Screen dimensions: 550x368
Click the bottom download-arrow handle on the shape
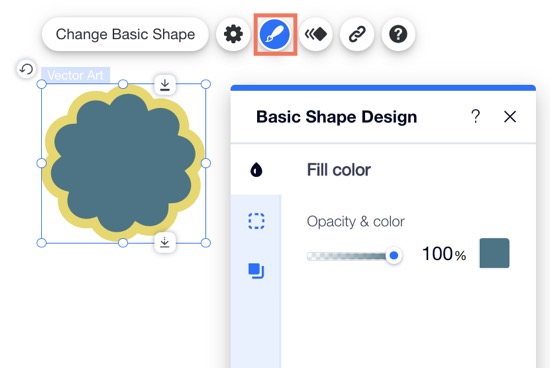point(165,242)
